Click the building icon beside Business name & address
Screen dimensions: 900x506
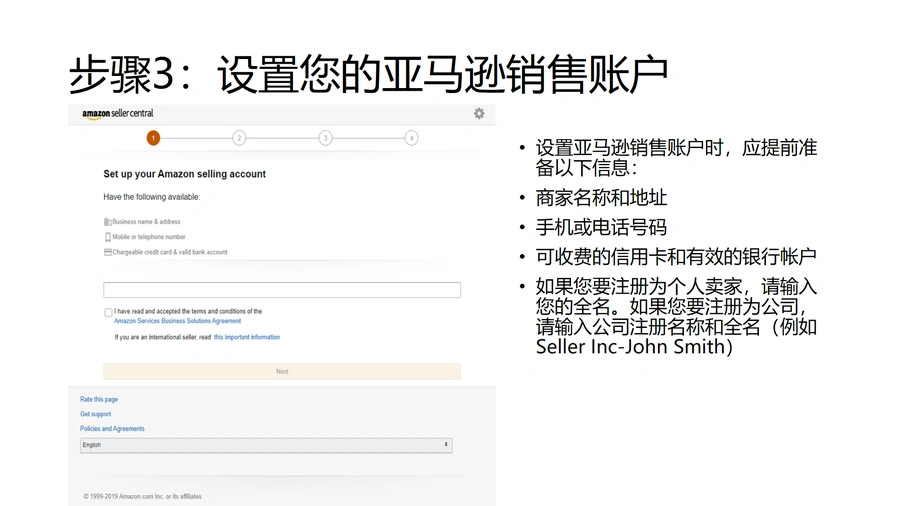coord(107,222)
